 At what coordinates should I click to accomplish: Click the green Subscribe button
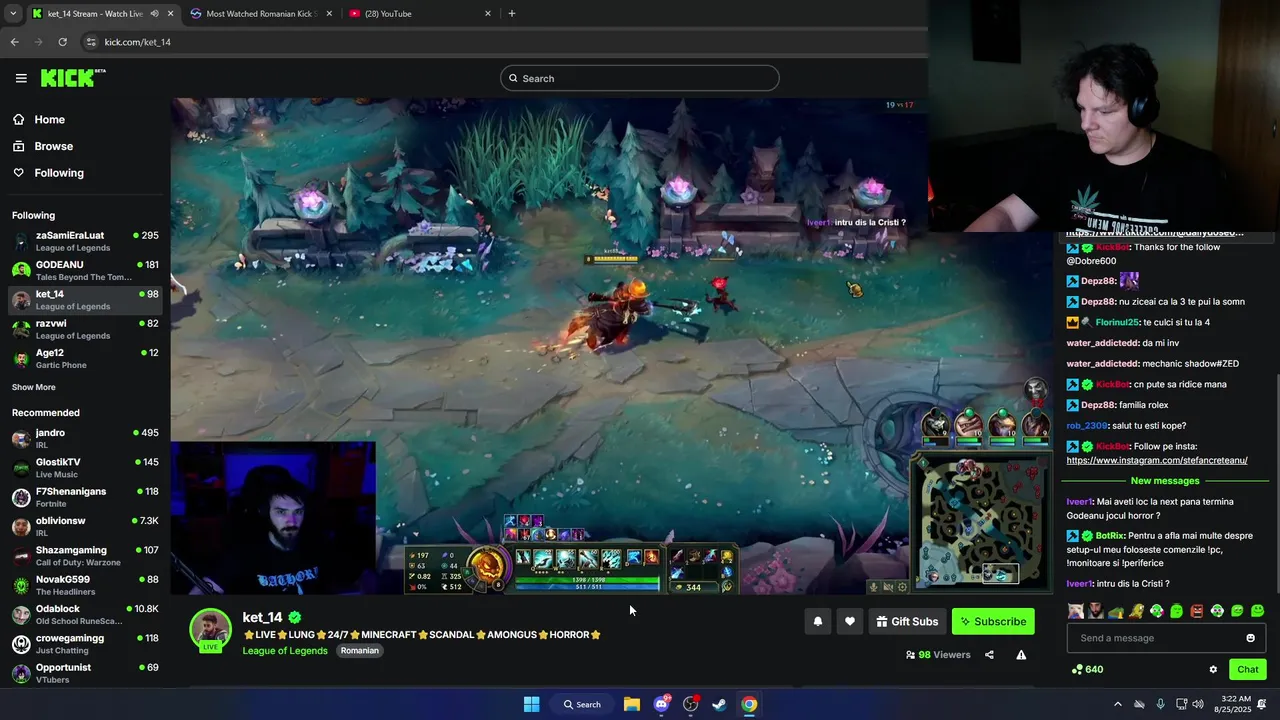click(993, 621)
